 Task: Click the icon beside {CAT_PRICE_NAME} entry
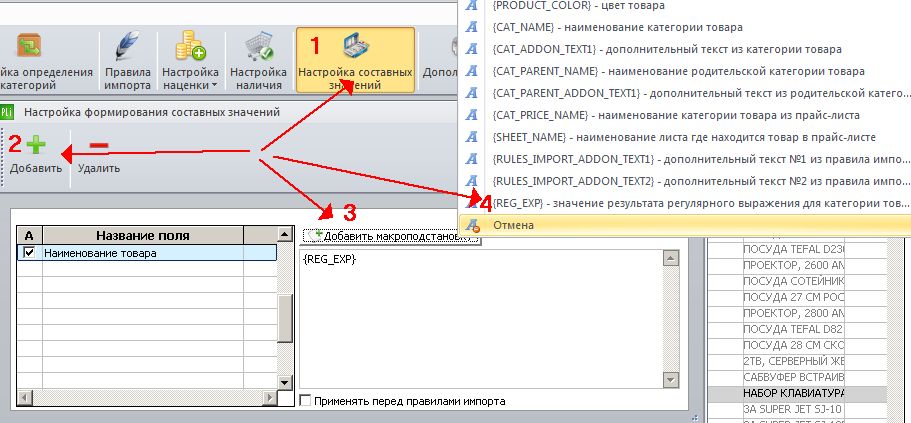[472, 116]
